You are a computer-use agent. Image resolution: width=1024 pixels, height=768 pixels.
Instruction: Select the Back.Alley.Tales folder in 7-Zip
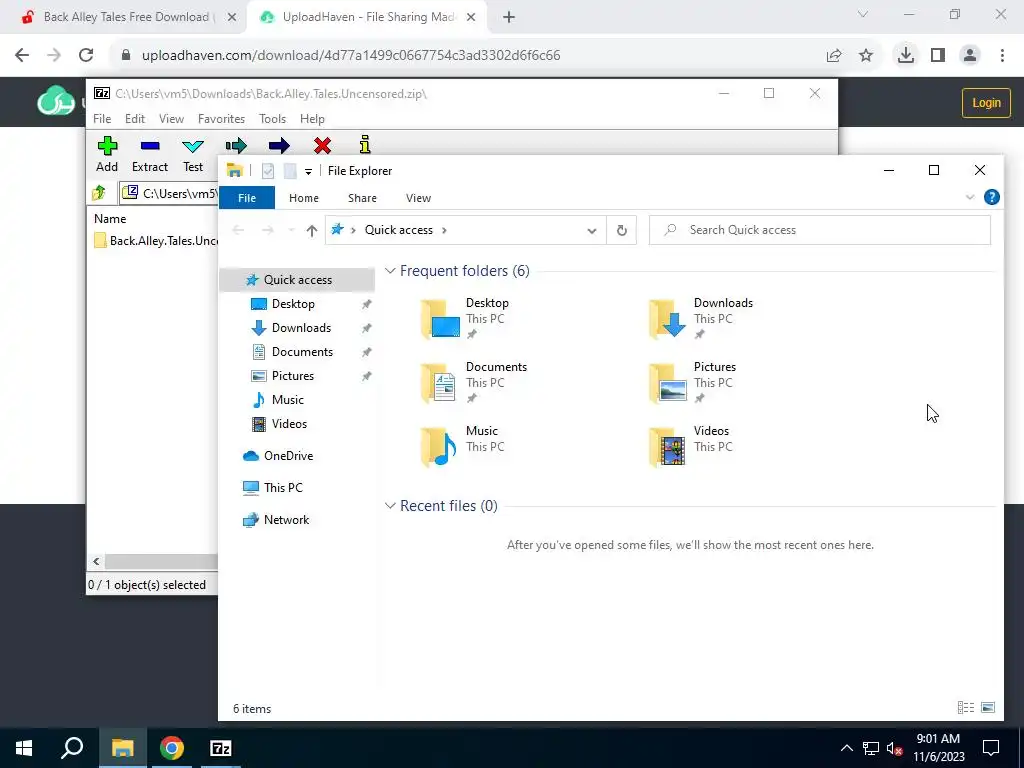tap(155, 240)
